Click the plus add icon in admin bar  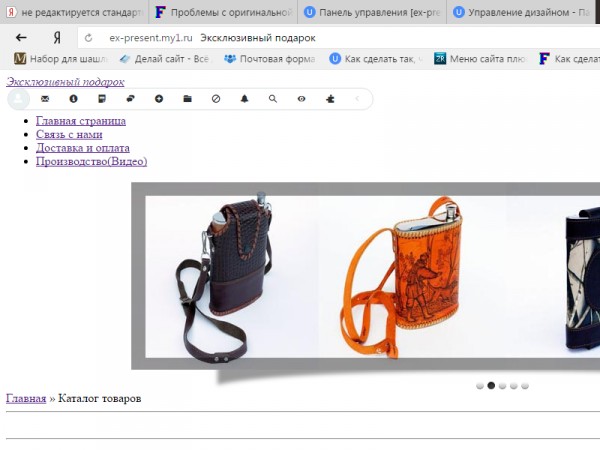click(159, 99)
